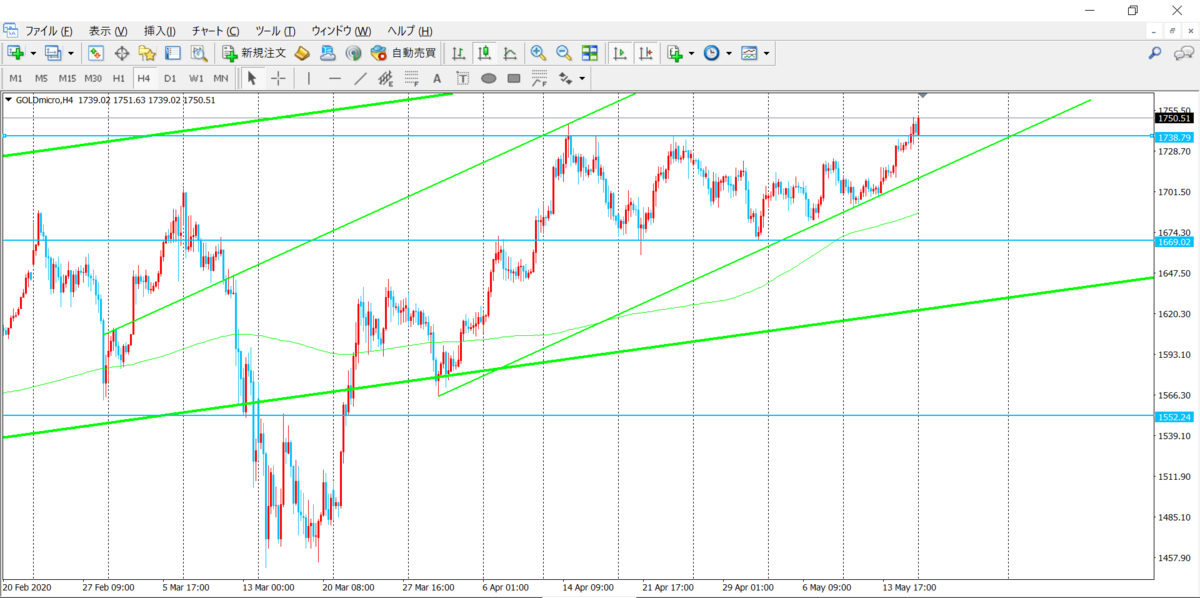Select the MN monthly timeframe

221,78
